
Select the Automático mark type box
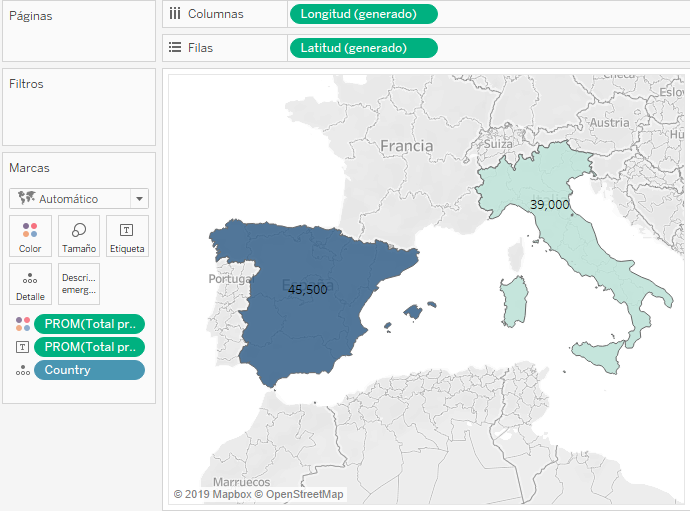pyautogui.click(x=79, y=199)
